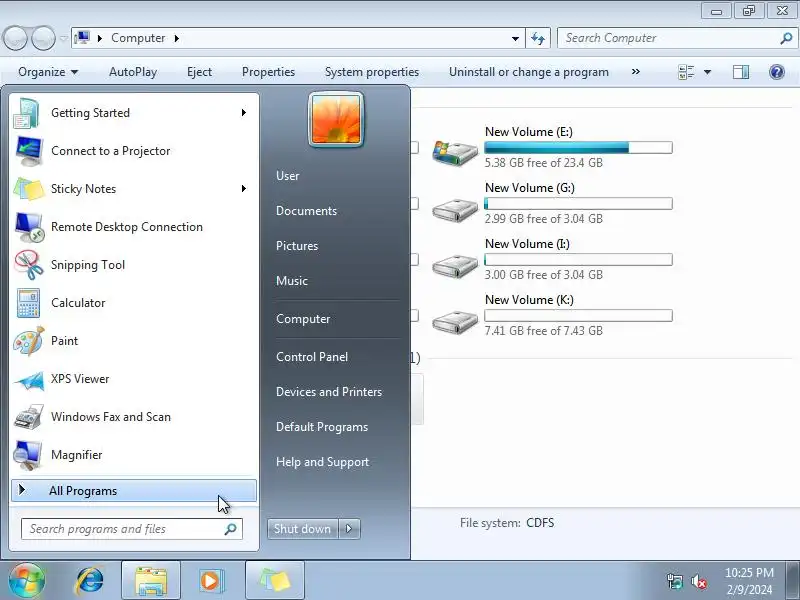
Task: Expand Getting Started submenu arrow
Action: point(244,113)
